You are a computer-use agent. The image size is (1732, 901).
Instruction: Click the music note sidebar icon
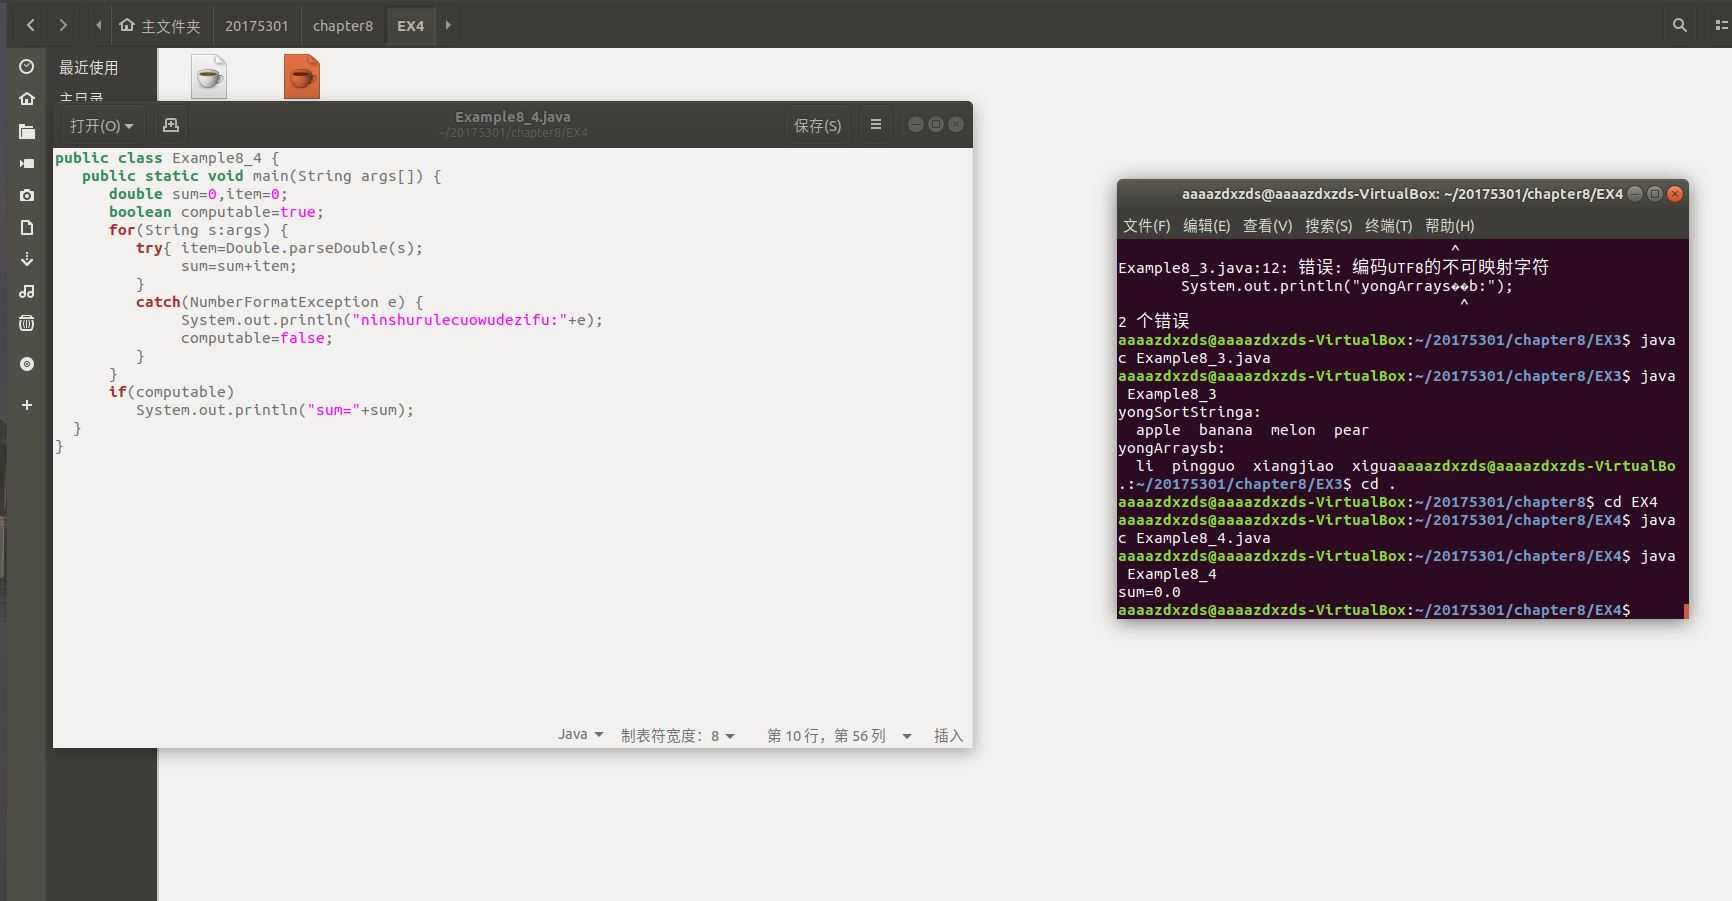[27, 291]
